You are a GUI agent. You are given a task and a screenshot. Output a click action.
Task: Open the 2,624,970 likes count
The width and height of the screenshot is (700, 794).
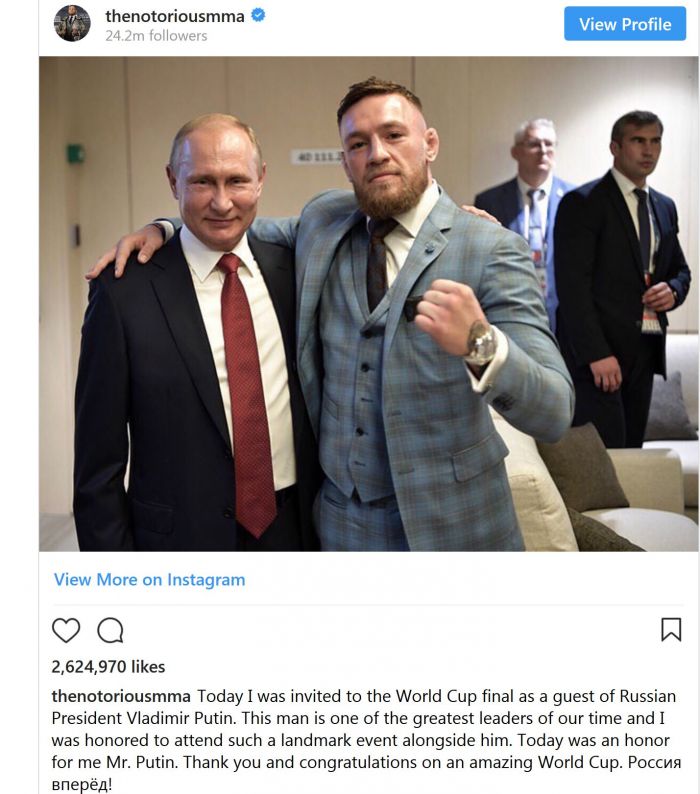click(108, 666)
